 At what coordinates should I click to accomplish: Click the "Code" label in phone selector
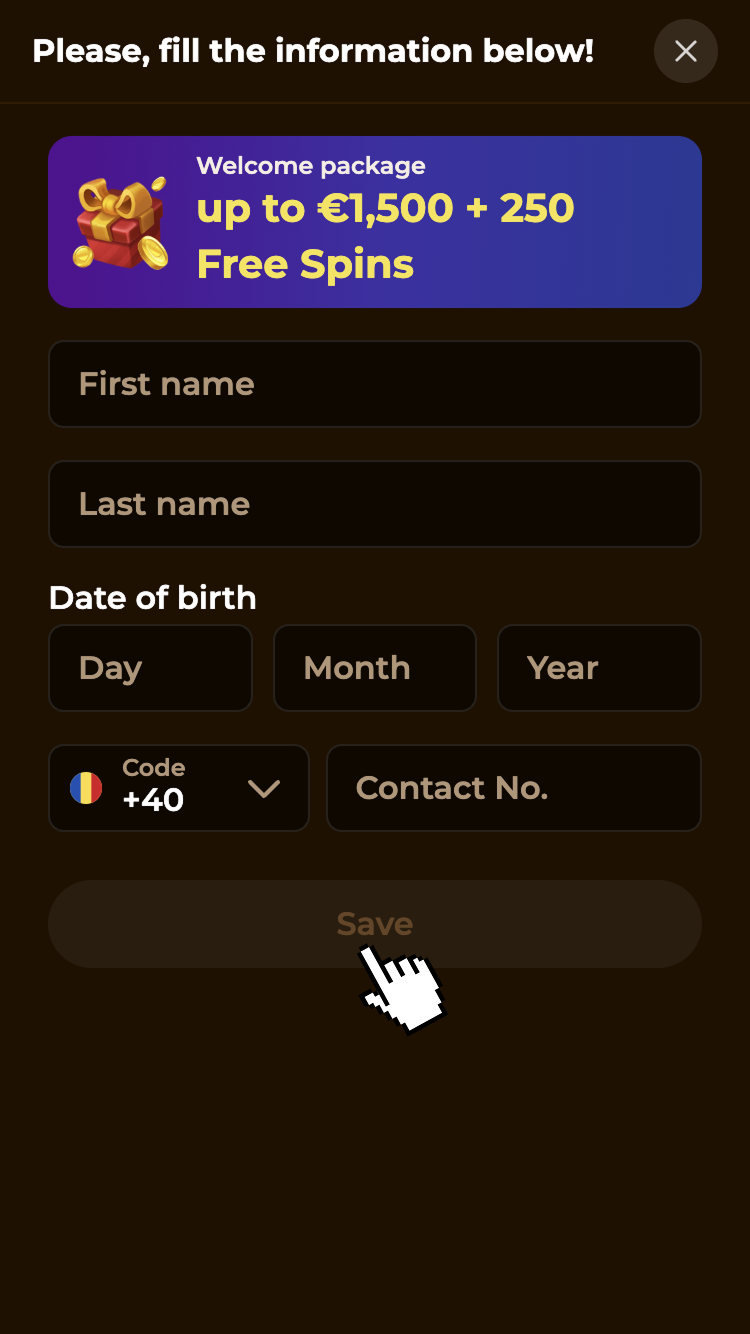(153, 768)
